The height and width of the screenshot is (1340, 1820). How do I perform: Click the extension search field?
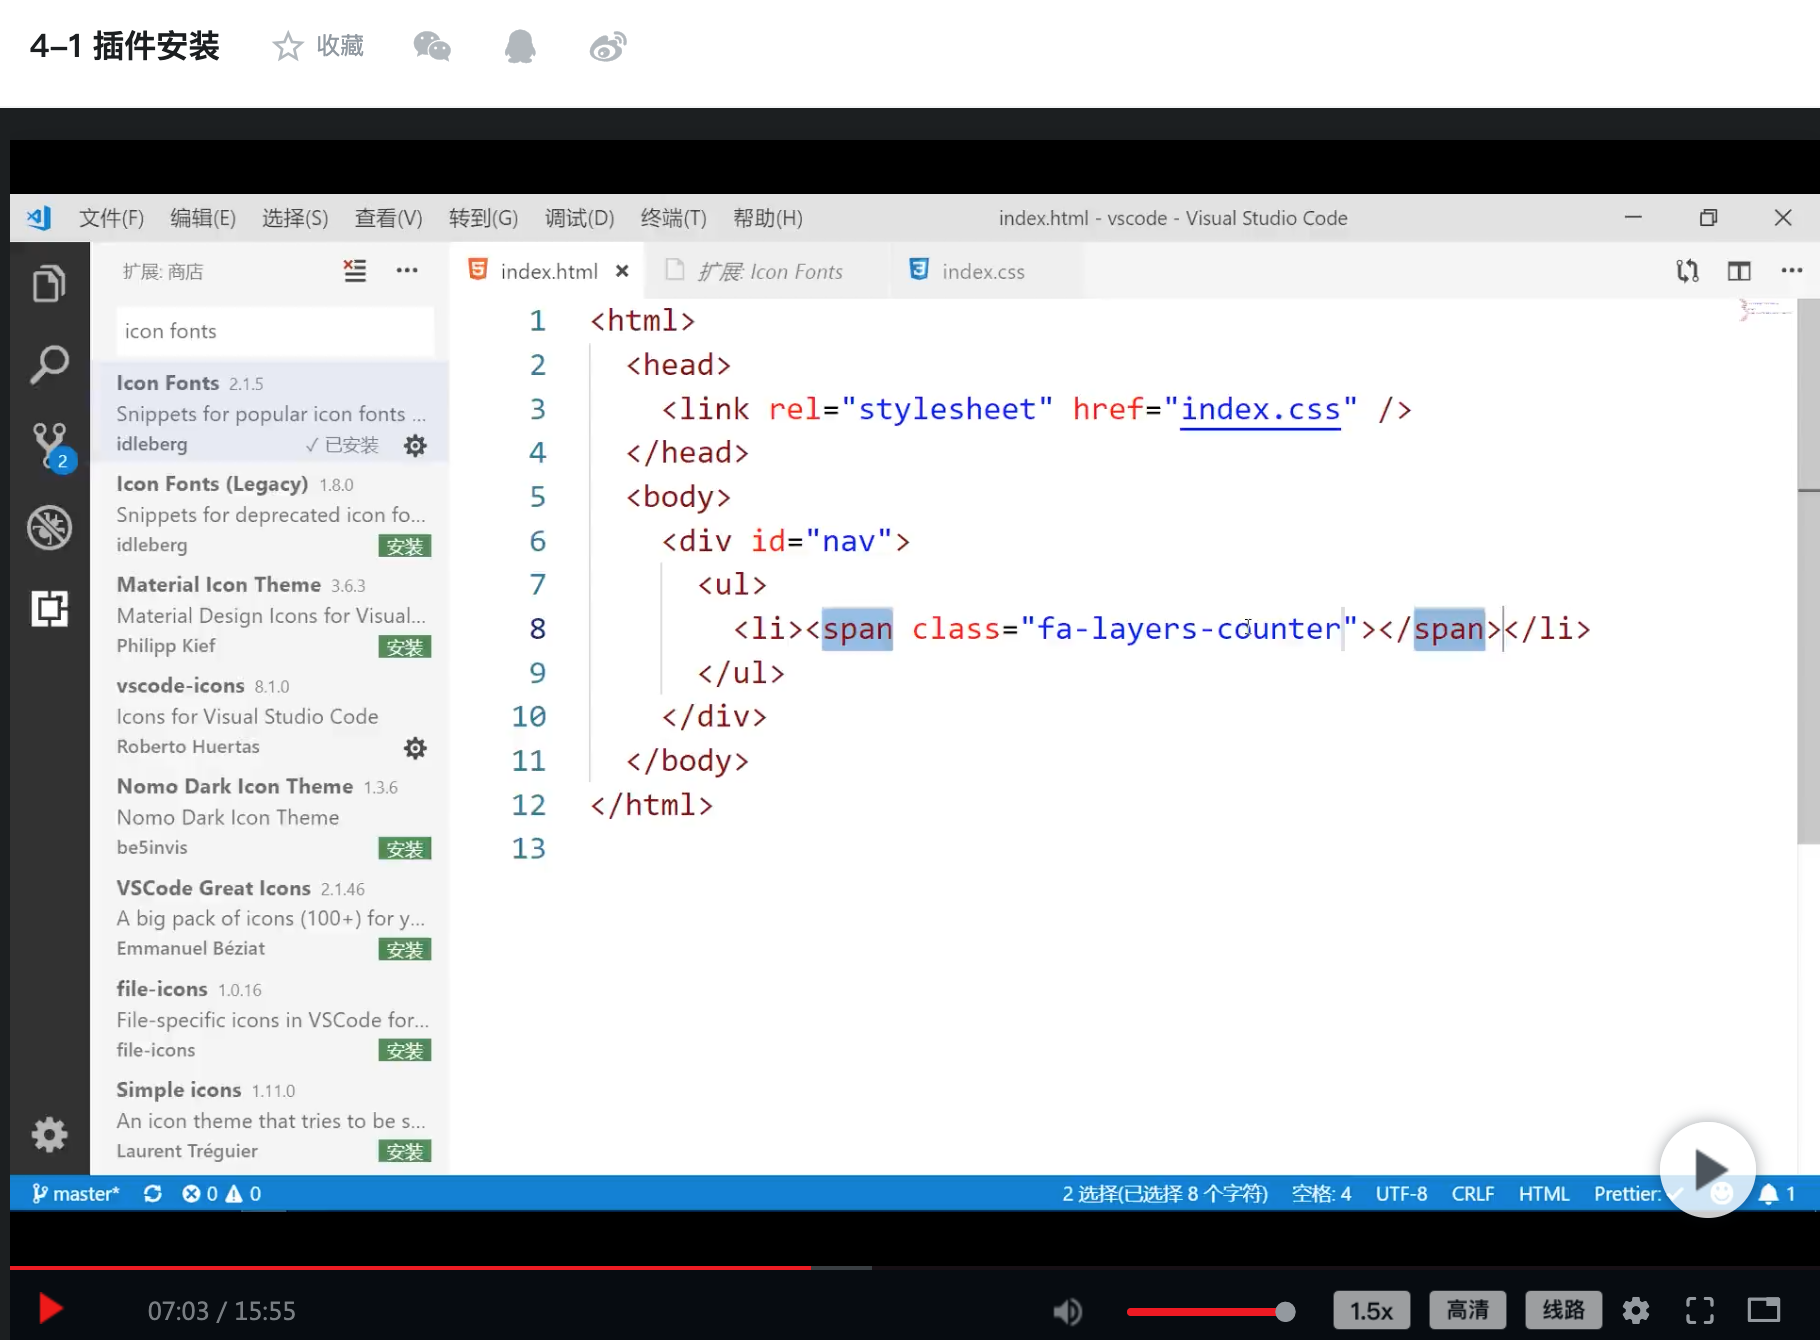(275, 331)
